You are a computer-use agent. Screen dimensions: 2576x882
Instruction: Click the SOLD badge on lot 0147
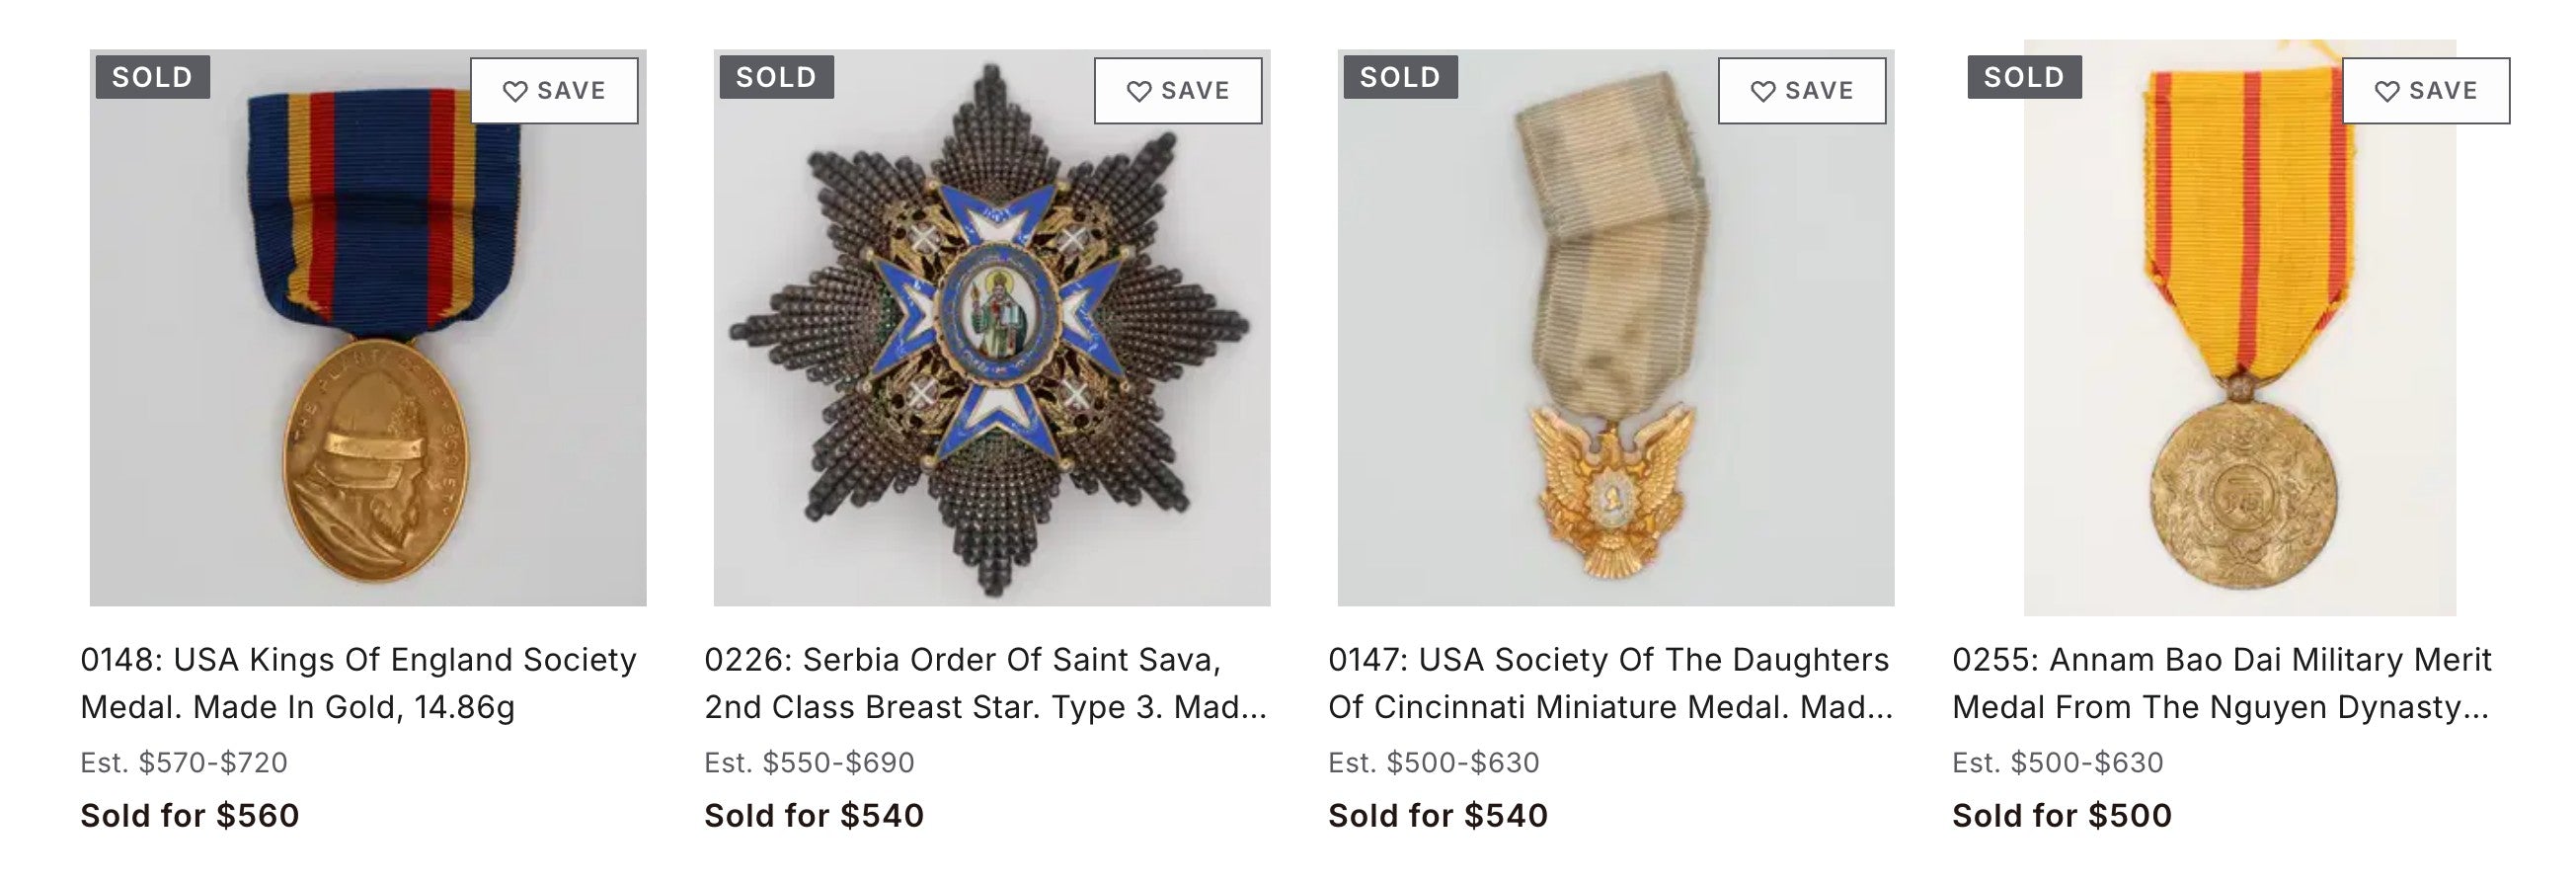point(1401,77)
